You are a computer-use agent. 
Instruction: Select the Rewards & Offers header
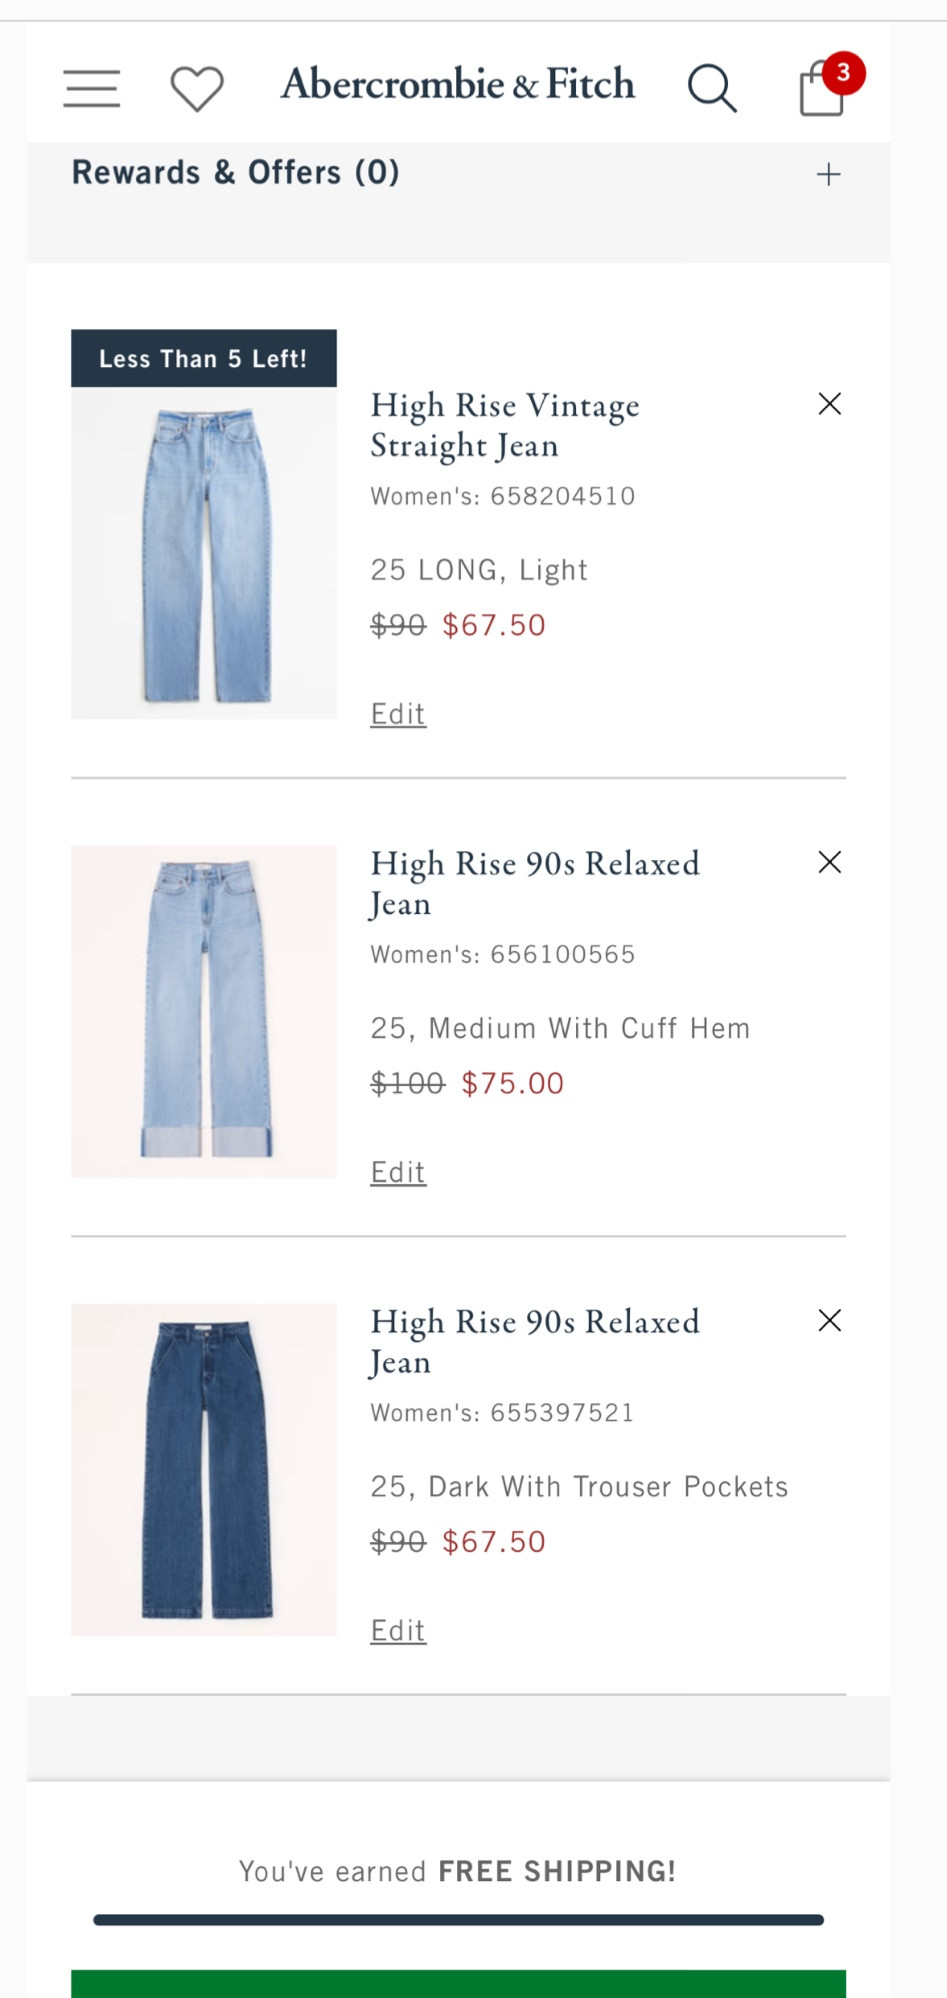click(x=237, y=171)
